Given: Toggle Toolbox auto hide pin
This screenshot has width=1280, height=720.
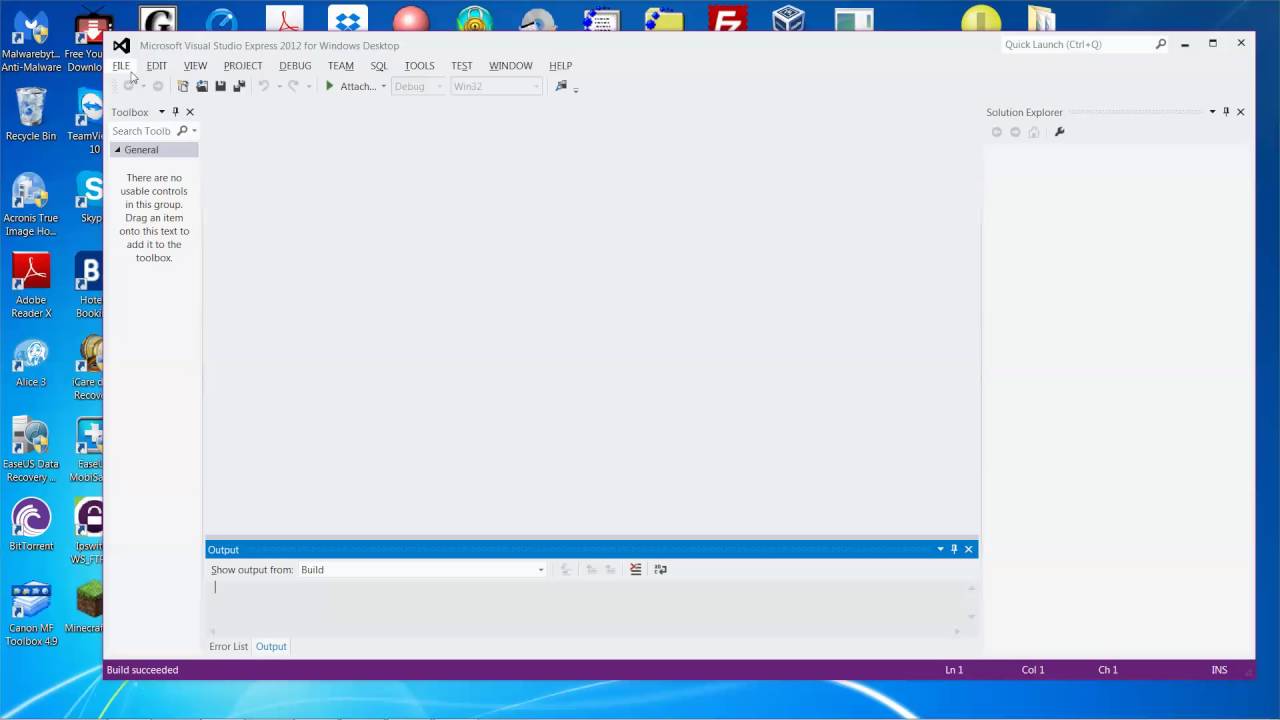Looking at the screenshot, I should coord(175,112).
